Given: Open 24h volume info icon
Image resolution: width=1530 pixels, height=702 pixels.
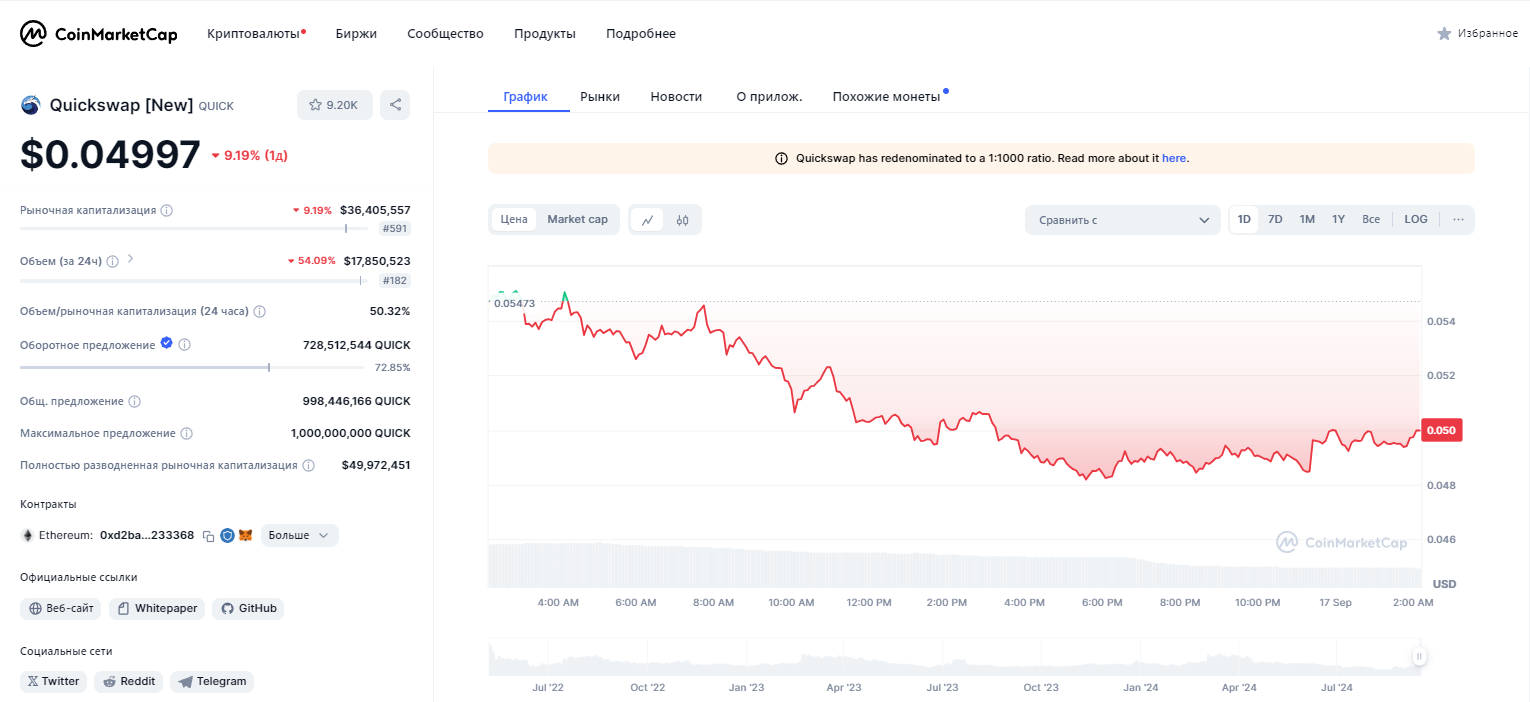Looking at the screenshot, I should pos(113,261).
